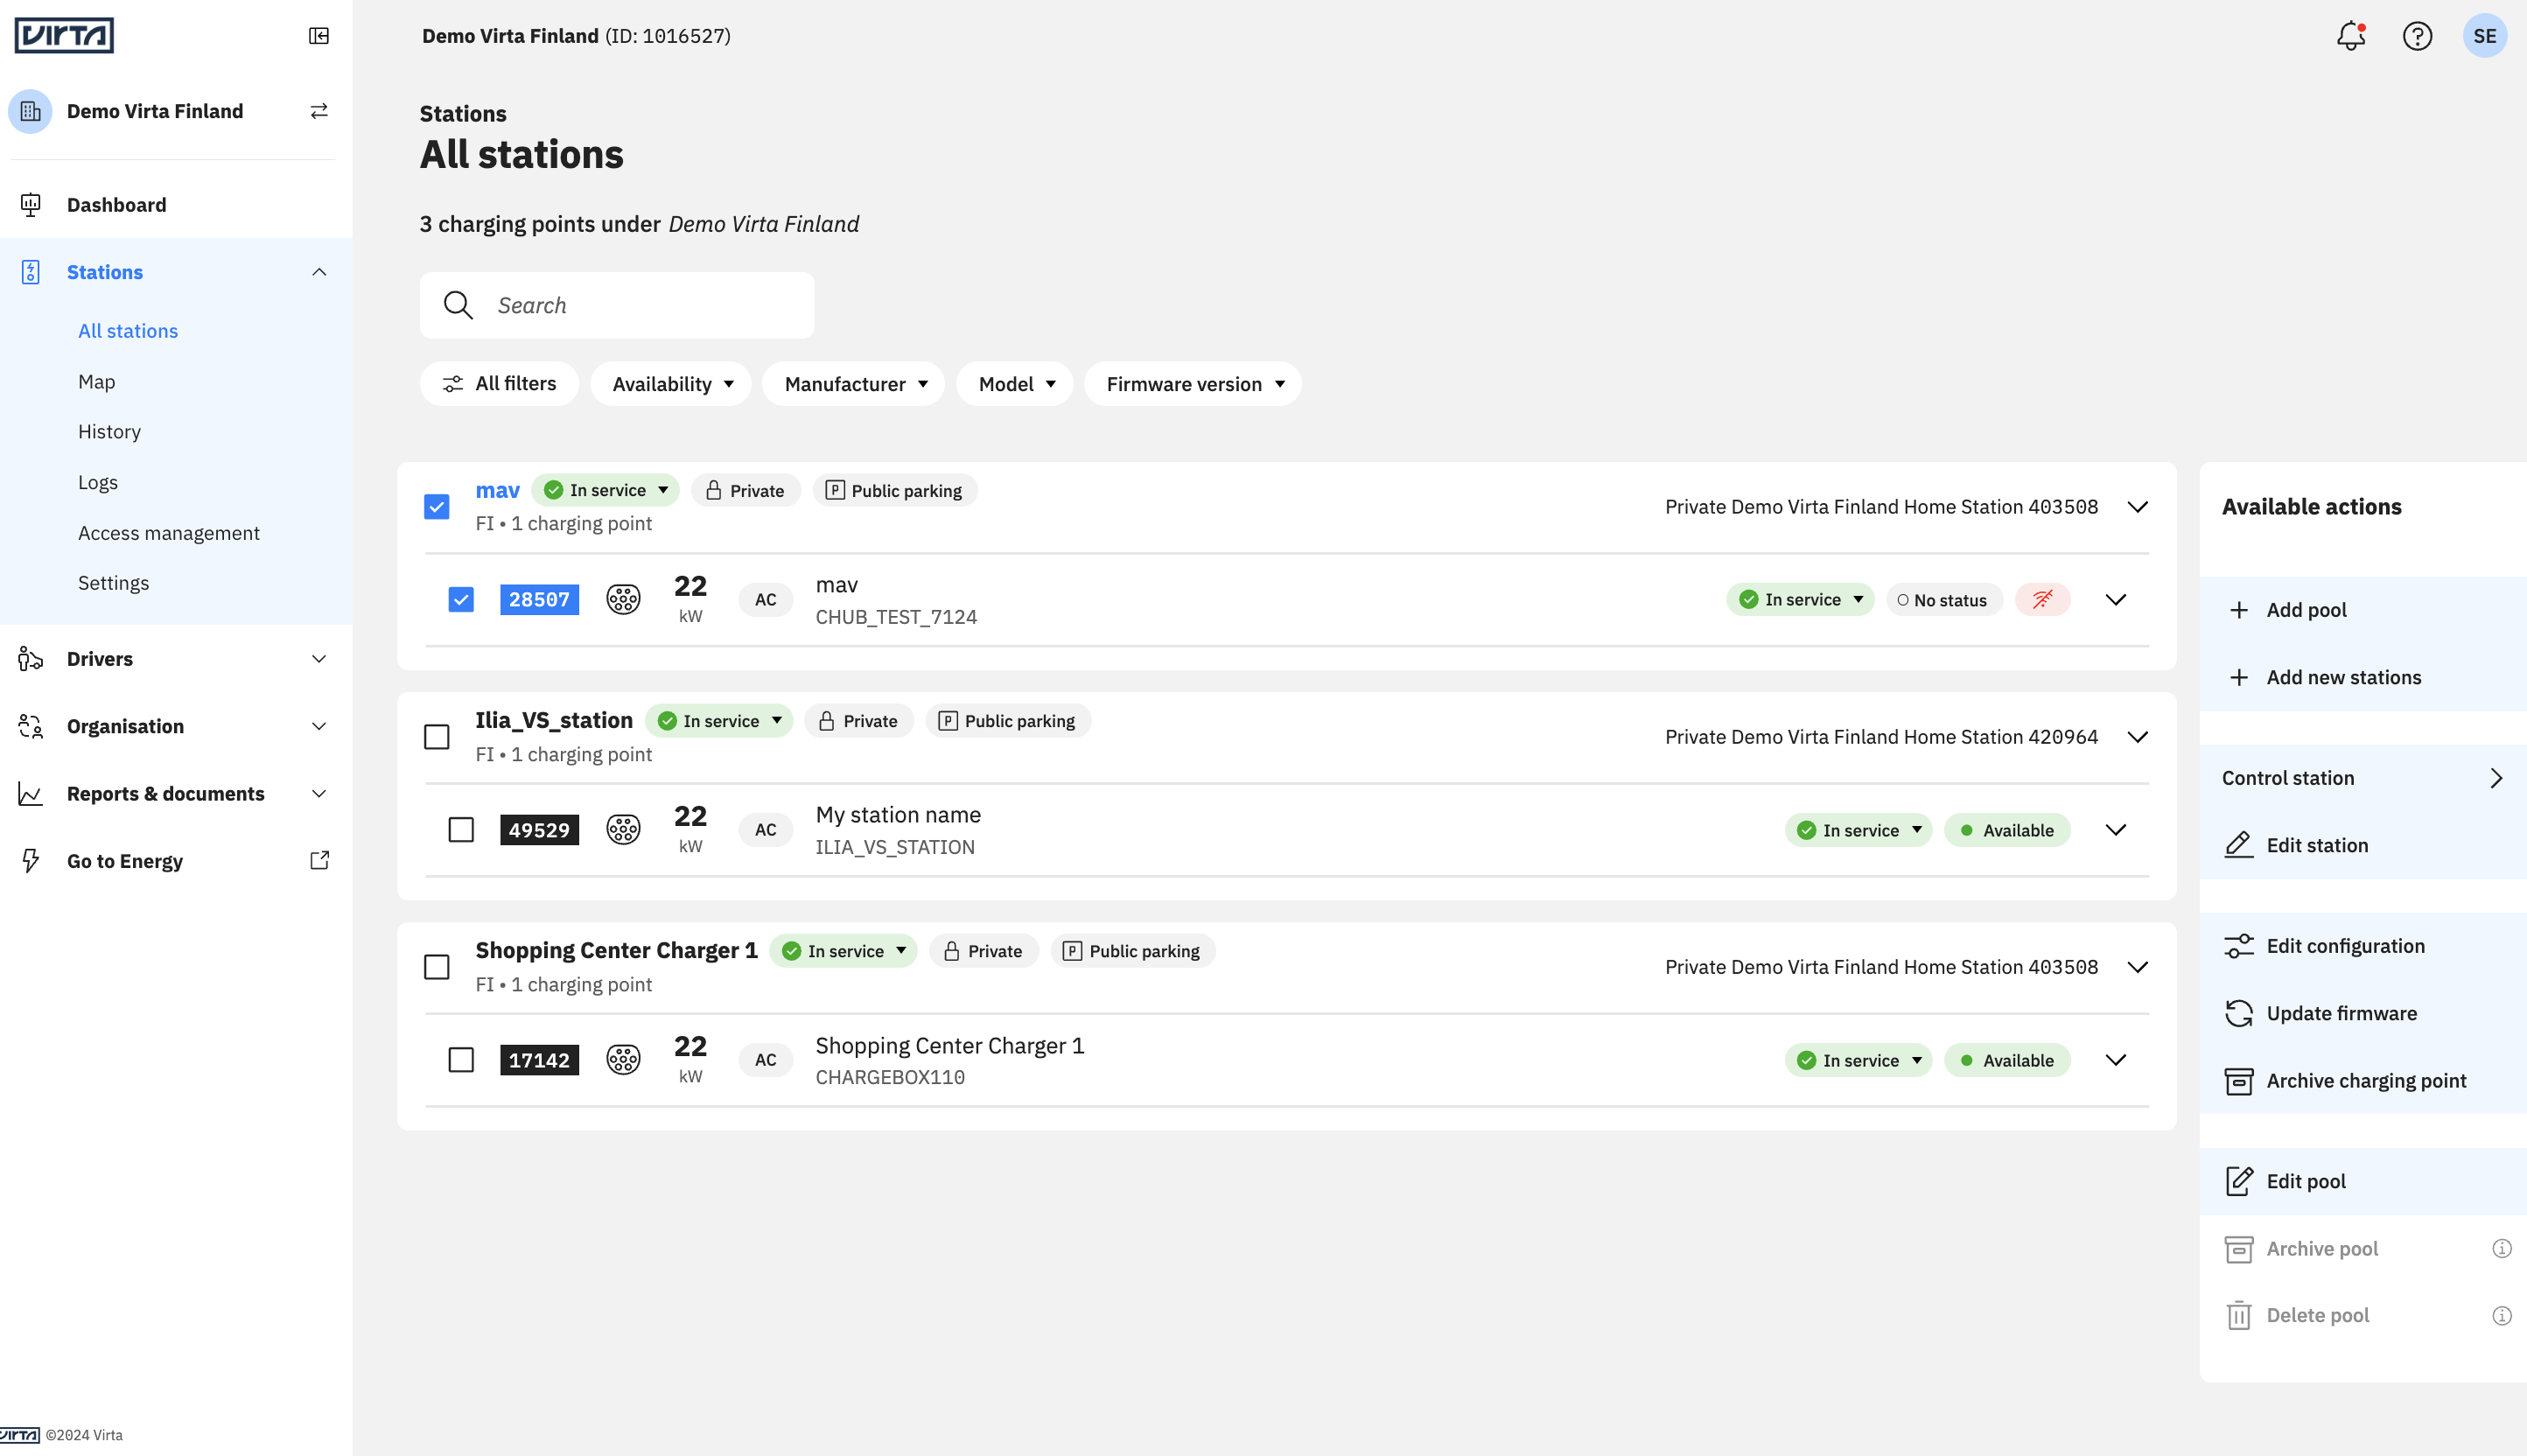Expand charging point 17142 details chevron
The height and width of the screenshot is (1456, 2527).
click(2116, 1060)
